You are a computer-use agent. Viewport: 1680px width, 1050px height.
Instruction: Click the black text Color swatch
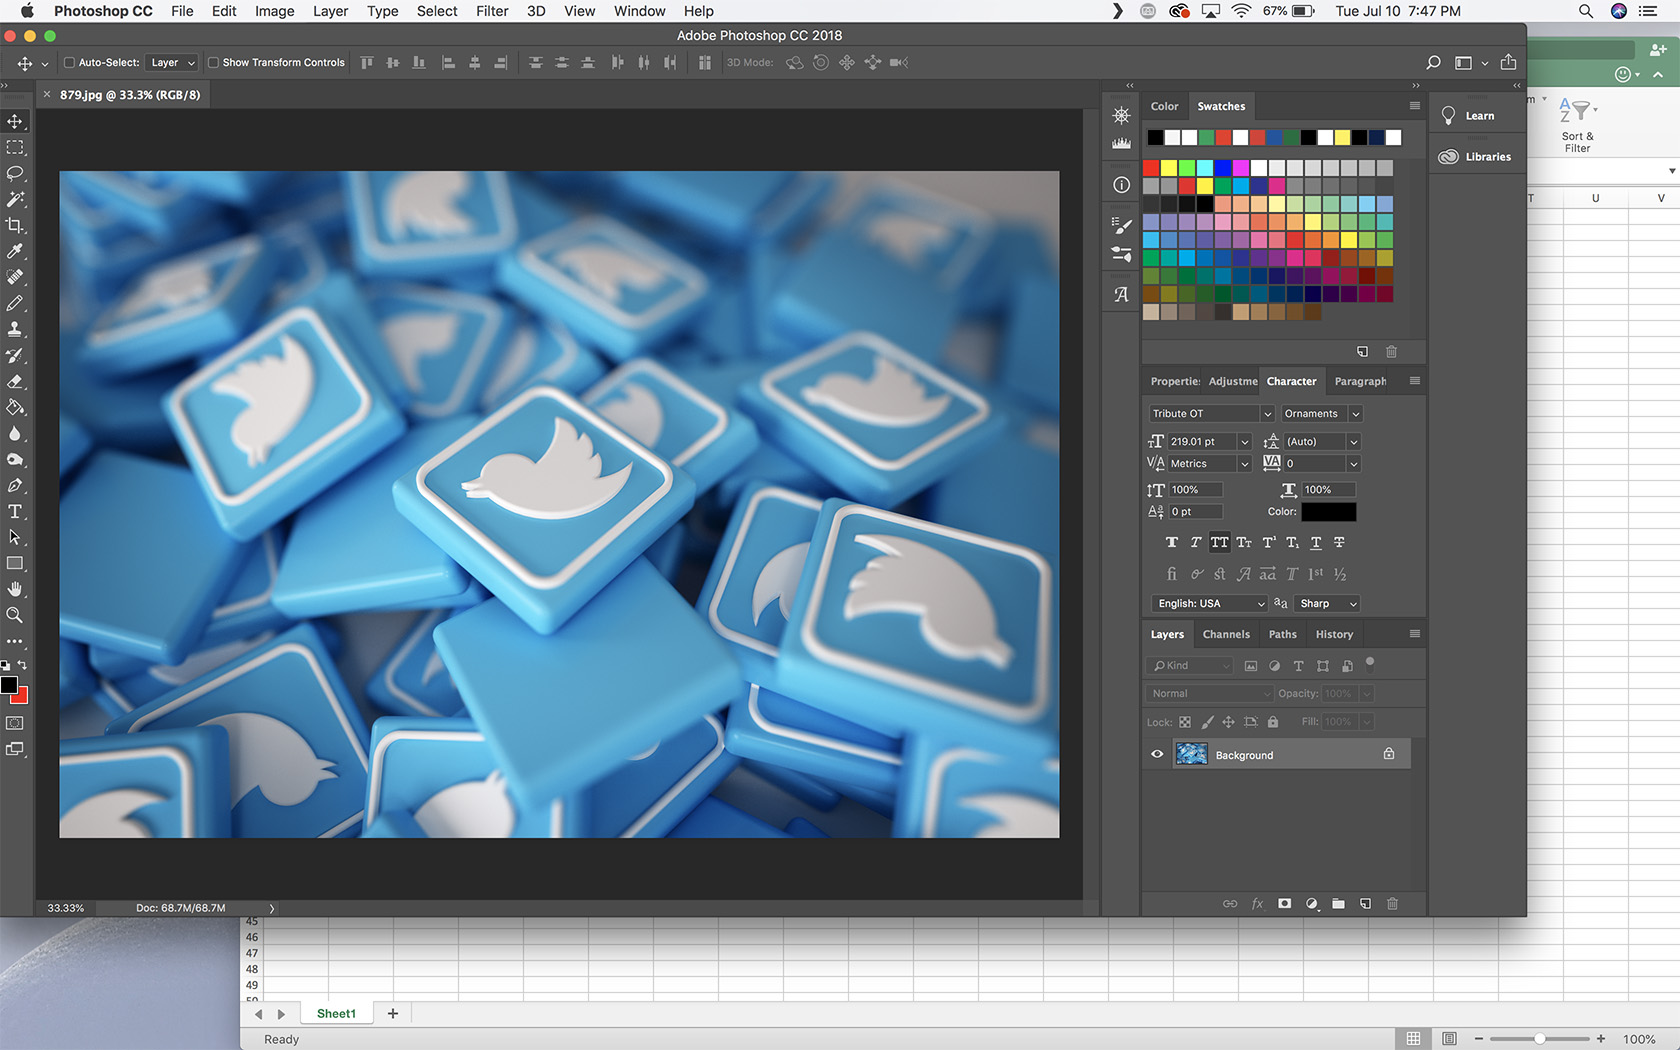pyautogui.click(x=1328, y=512)
